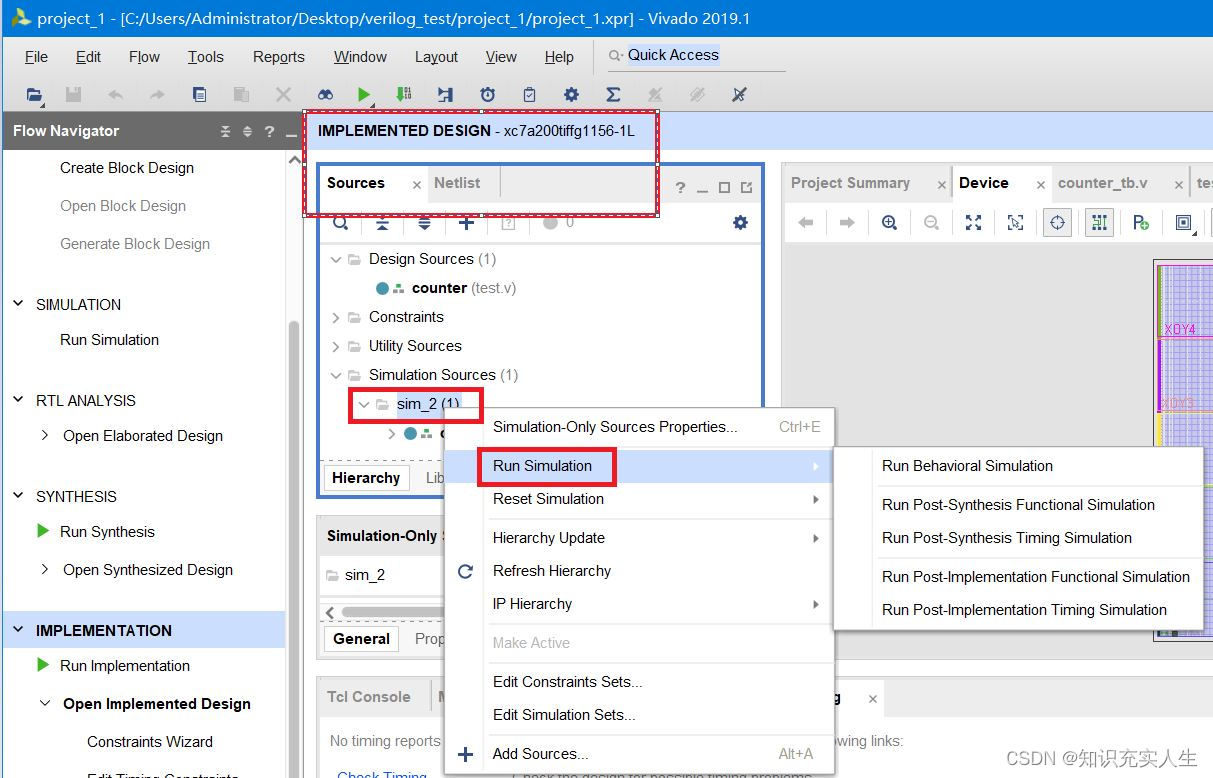Image resolution: width=1213 pixels, height=778 pixels.
Task: Open Sources panel help question mark
Action: tap(680, 188)
